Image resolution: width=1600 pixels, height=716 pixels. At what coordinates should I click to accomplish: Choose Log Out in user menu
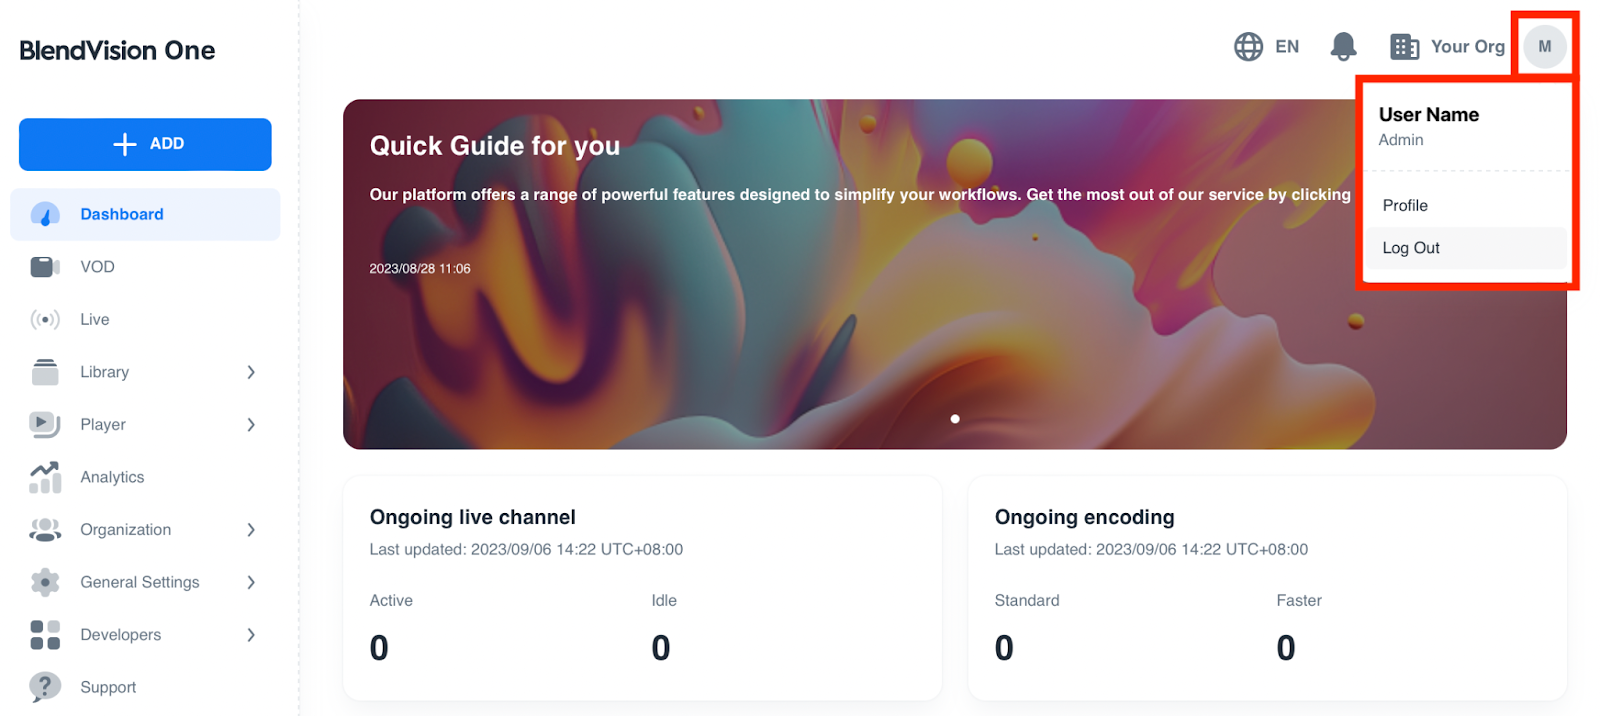click(1411, 248)
